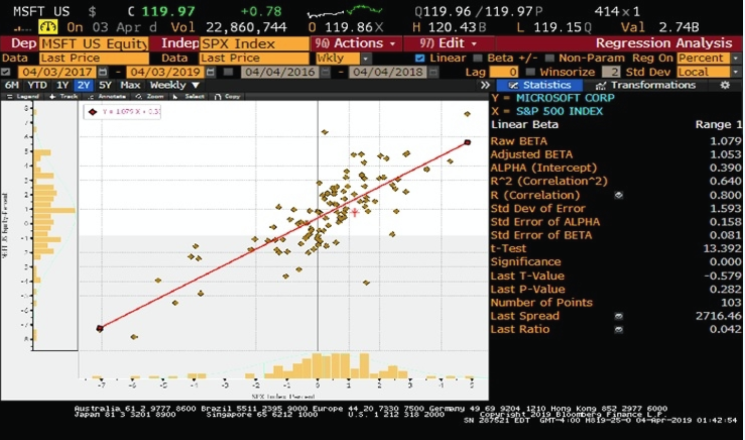
Task: Click the Last Spread value 2716.46
Action: pyautogui.click(x=718, y=316)
